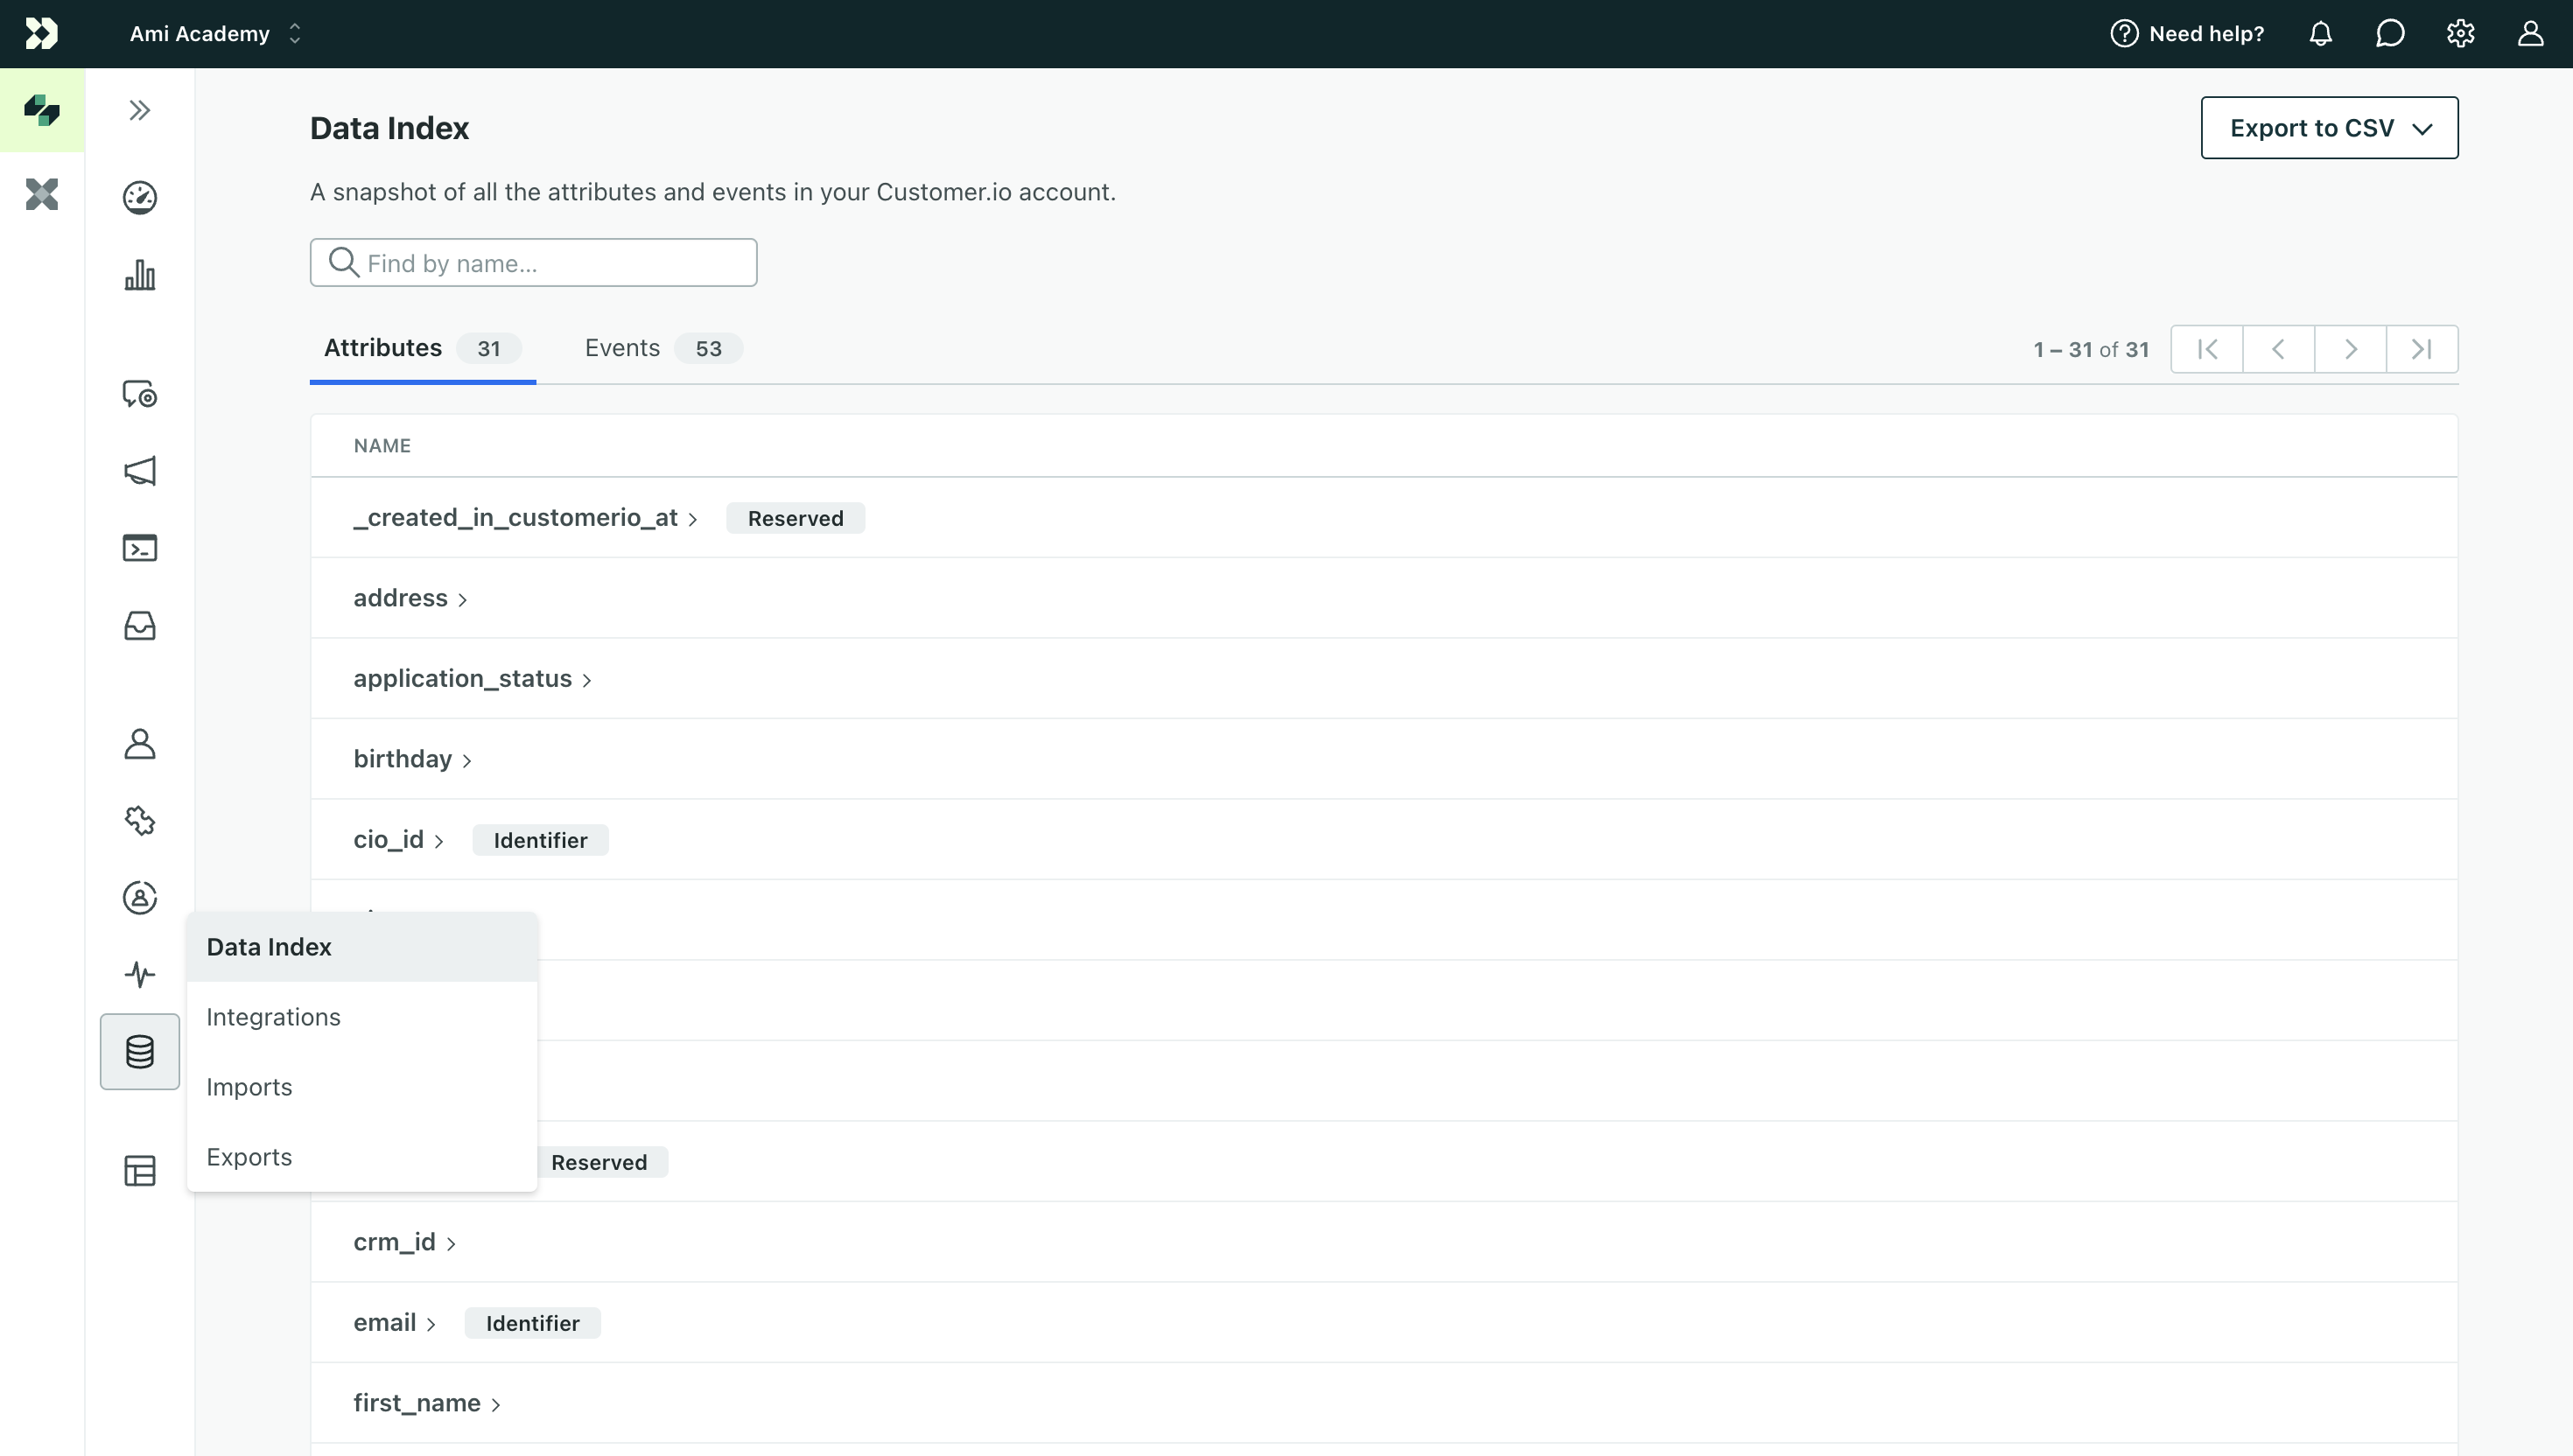Screen dimensions: 2573x1456
Task: Click the 1 – 31 of 31 pagination text
Action: tap(2091, 349)
